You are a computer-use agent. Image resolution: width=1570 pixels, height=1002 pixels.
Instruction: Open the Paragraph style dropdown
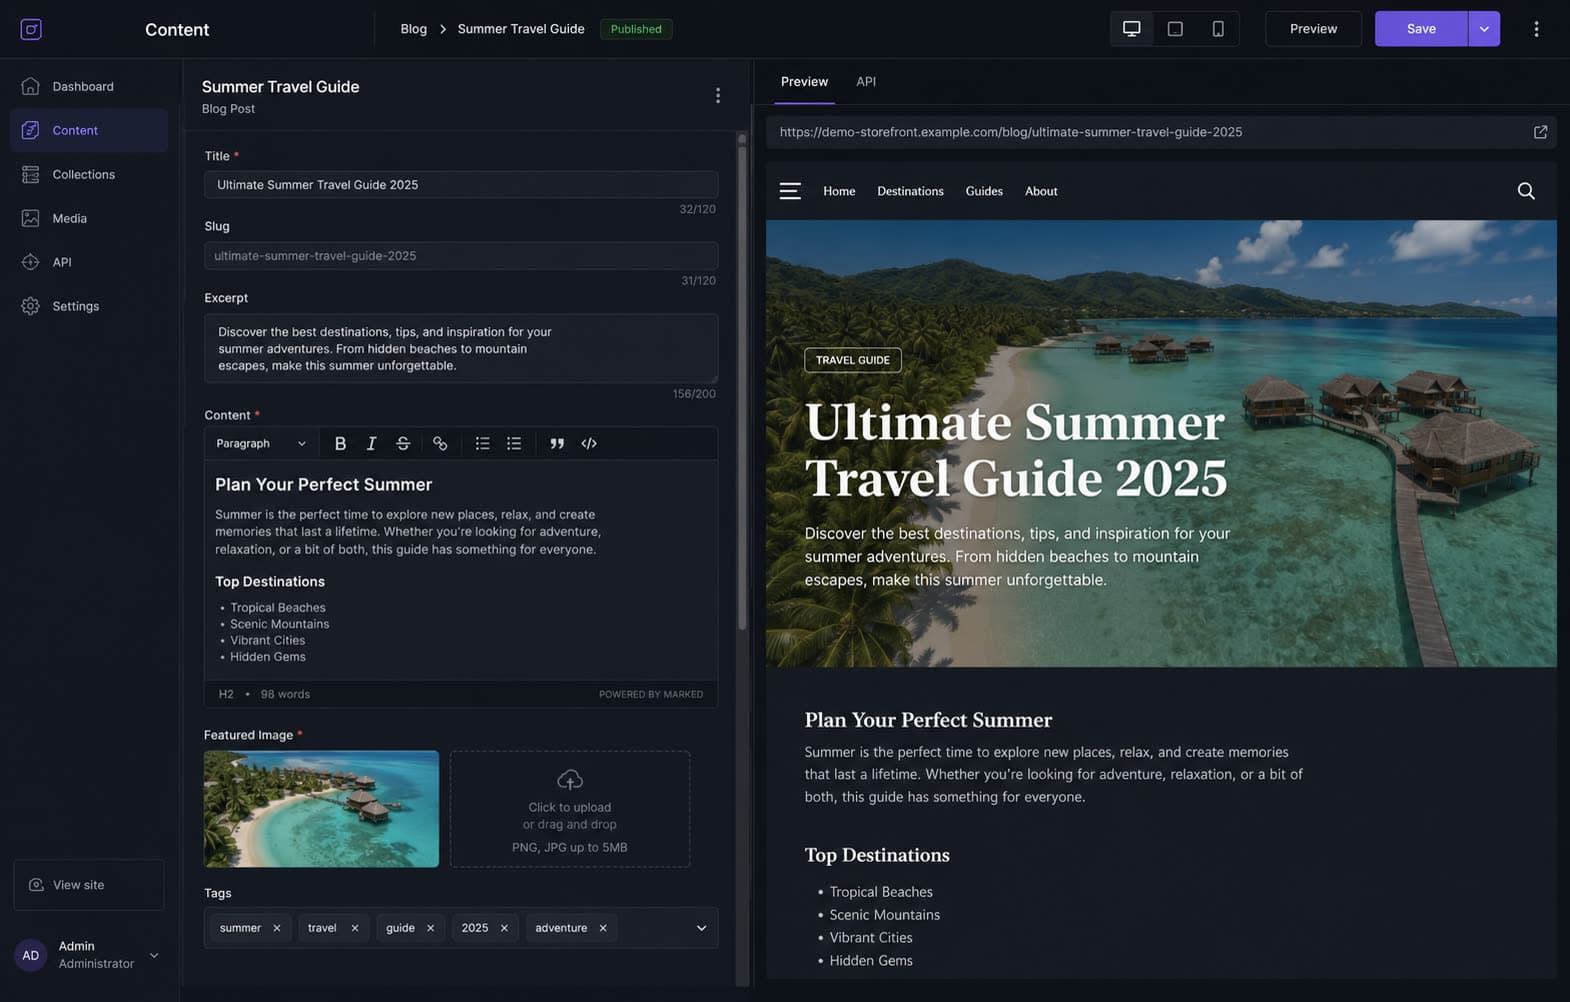click(x=261, y=443)
